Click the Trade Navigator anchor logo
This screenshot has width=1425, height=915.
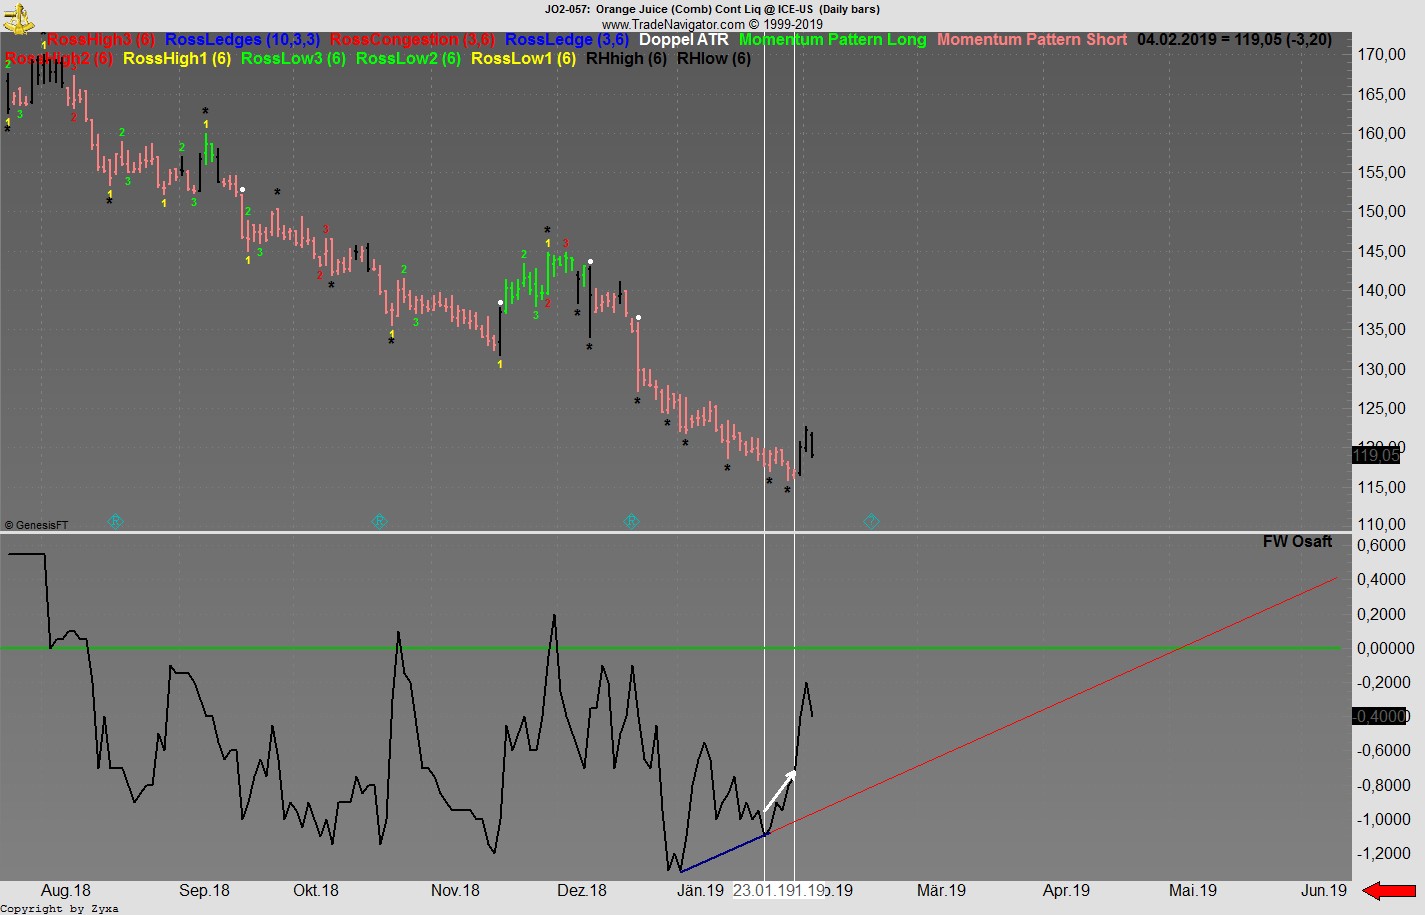pos(18,20)
